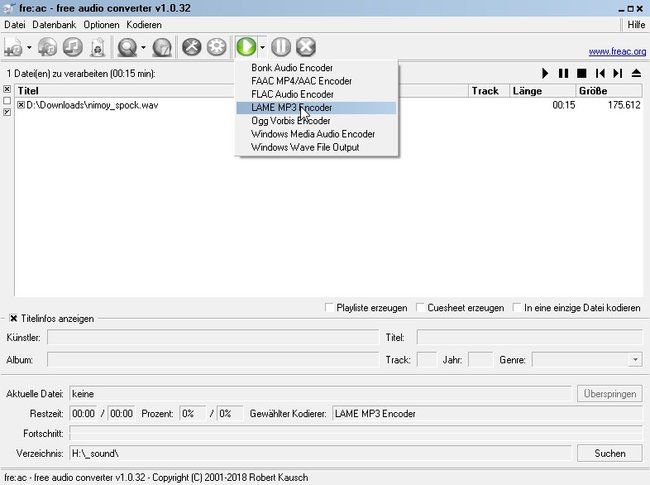
Task: Open the CDDB database query magnifier icon
Action: click(x=127, y=47)
